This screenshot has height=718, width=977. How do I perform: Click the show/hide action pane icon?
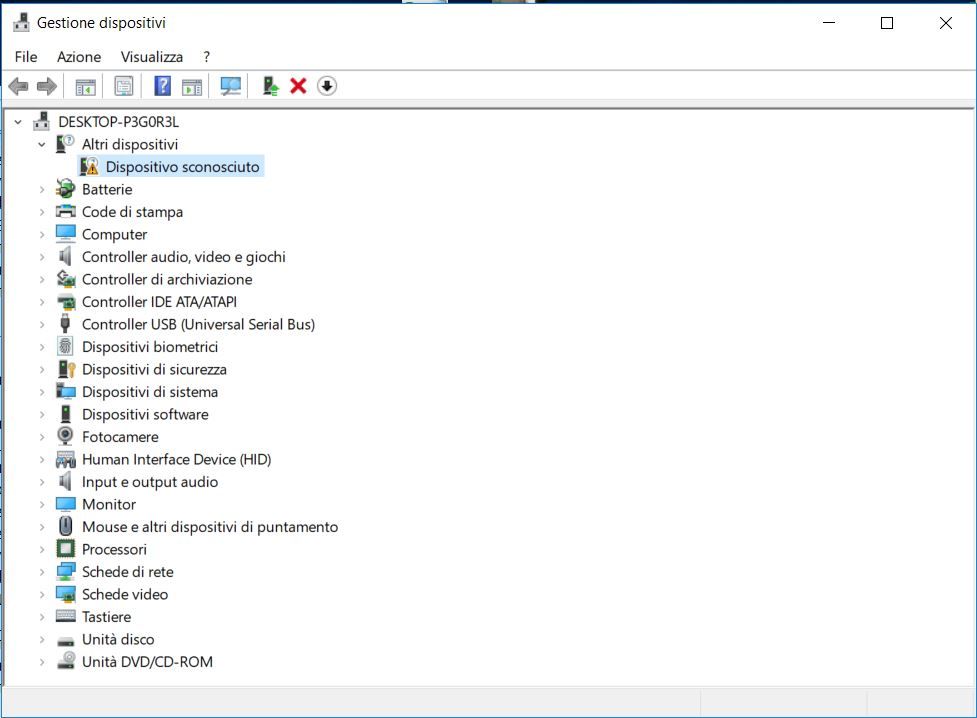tap(192, 86)
